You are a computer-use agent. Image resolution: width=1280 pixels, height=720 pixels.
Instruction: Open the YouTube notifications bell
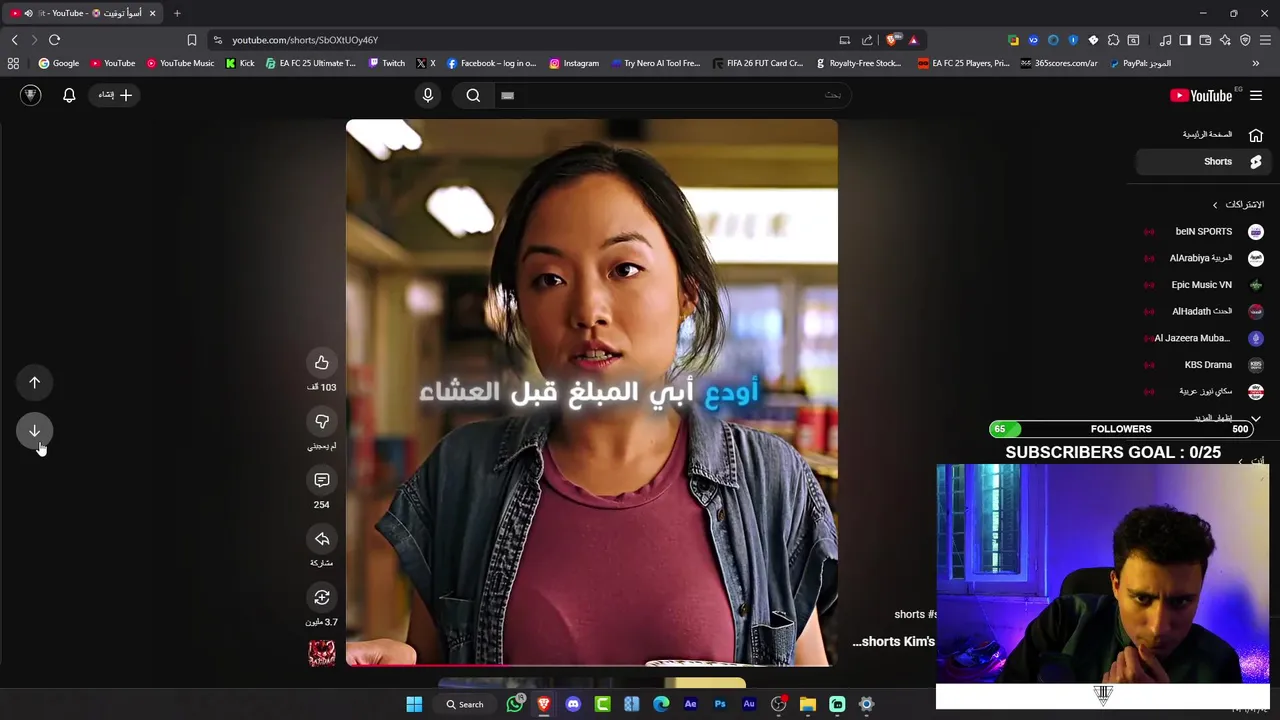point(69,95)
